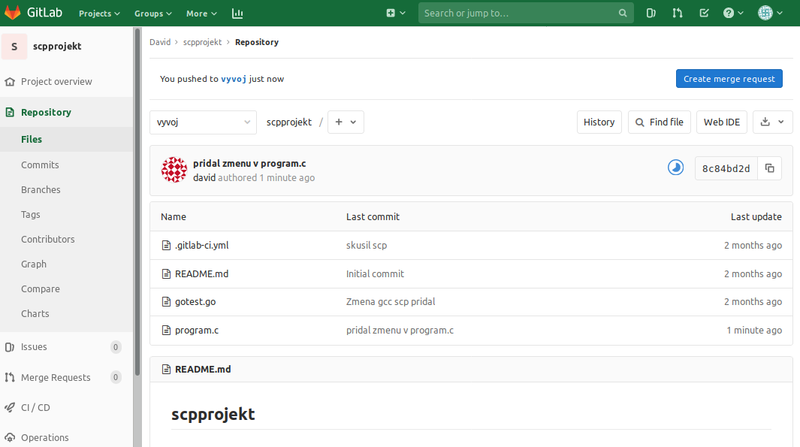Click the scpprojekt project avatar S
800x447 pixels.
(x=14, y=46)
